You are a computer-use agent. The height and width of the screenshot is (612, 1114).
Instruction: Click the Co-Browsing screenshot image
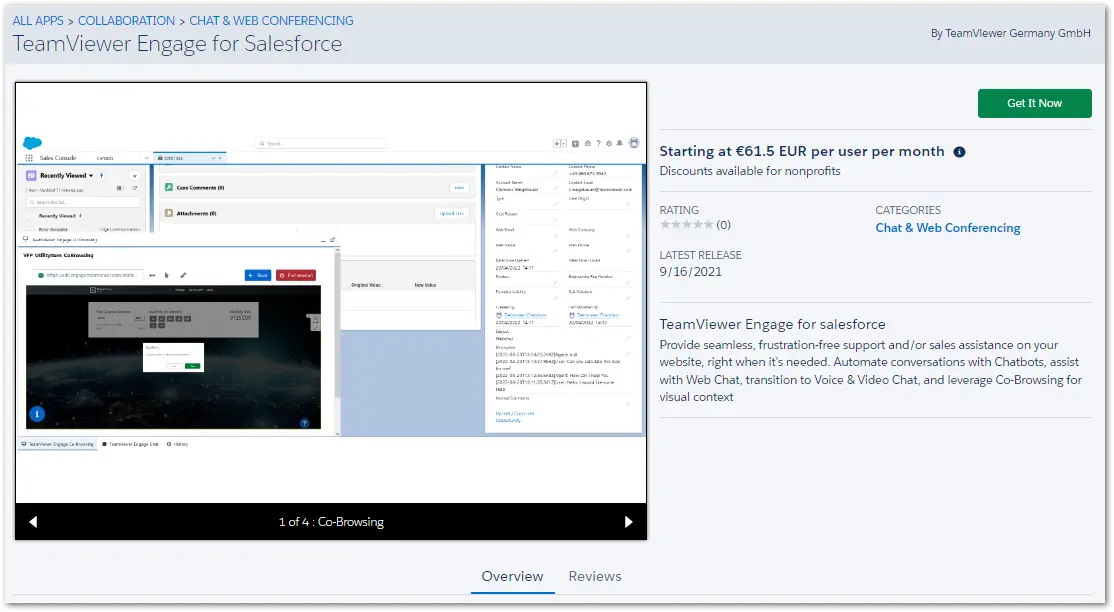(331, 293)
